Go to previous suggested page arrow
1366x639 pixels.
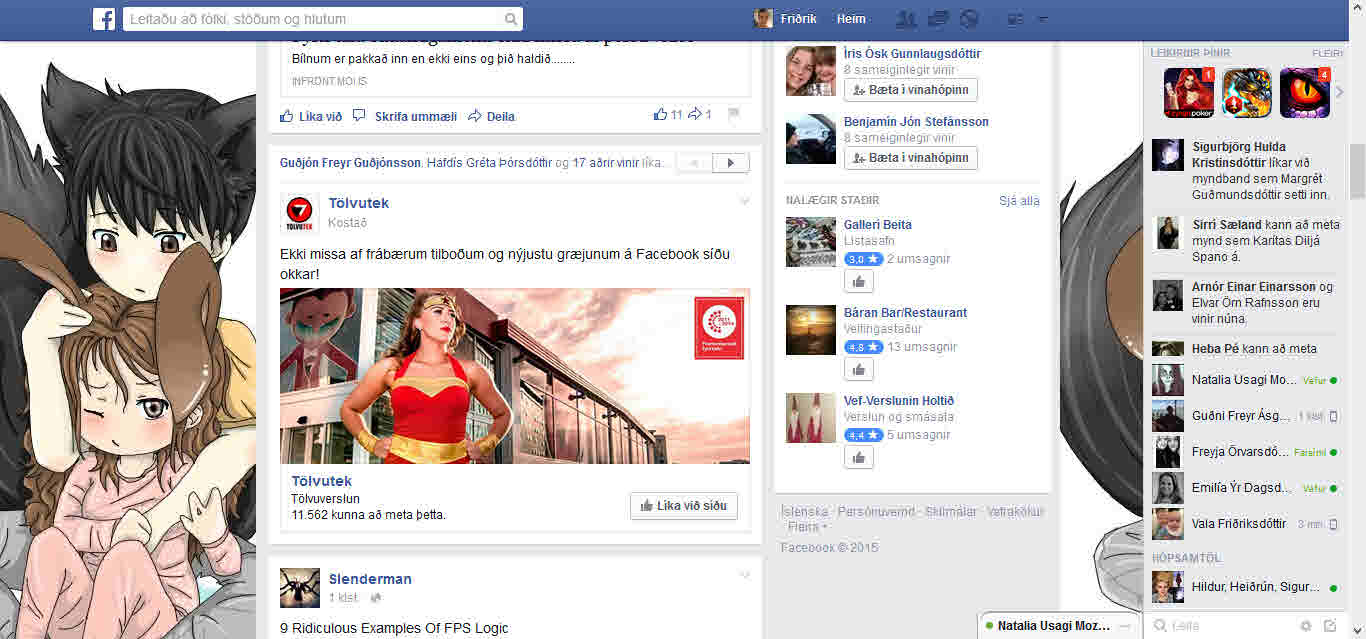coord(695,163)
